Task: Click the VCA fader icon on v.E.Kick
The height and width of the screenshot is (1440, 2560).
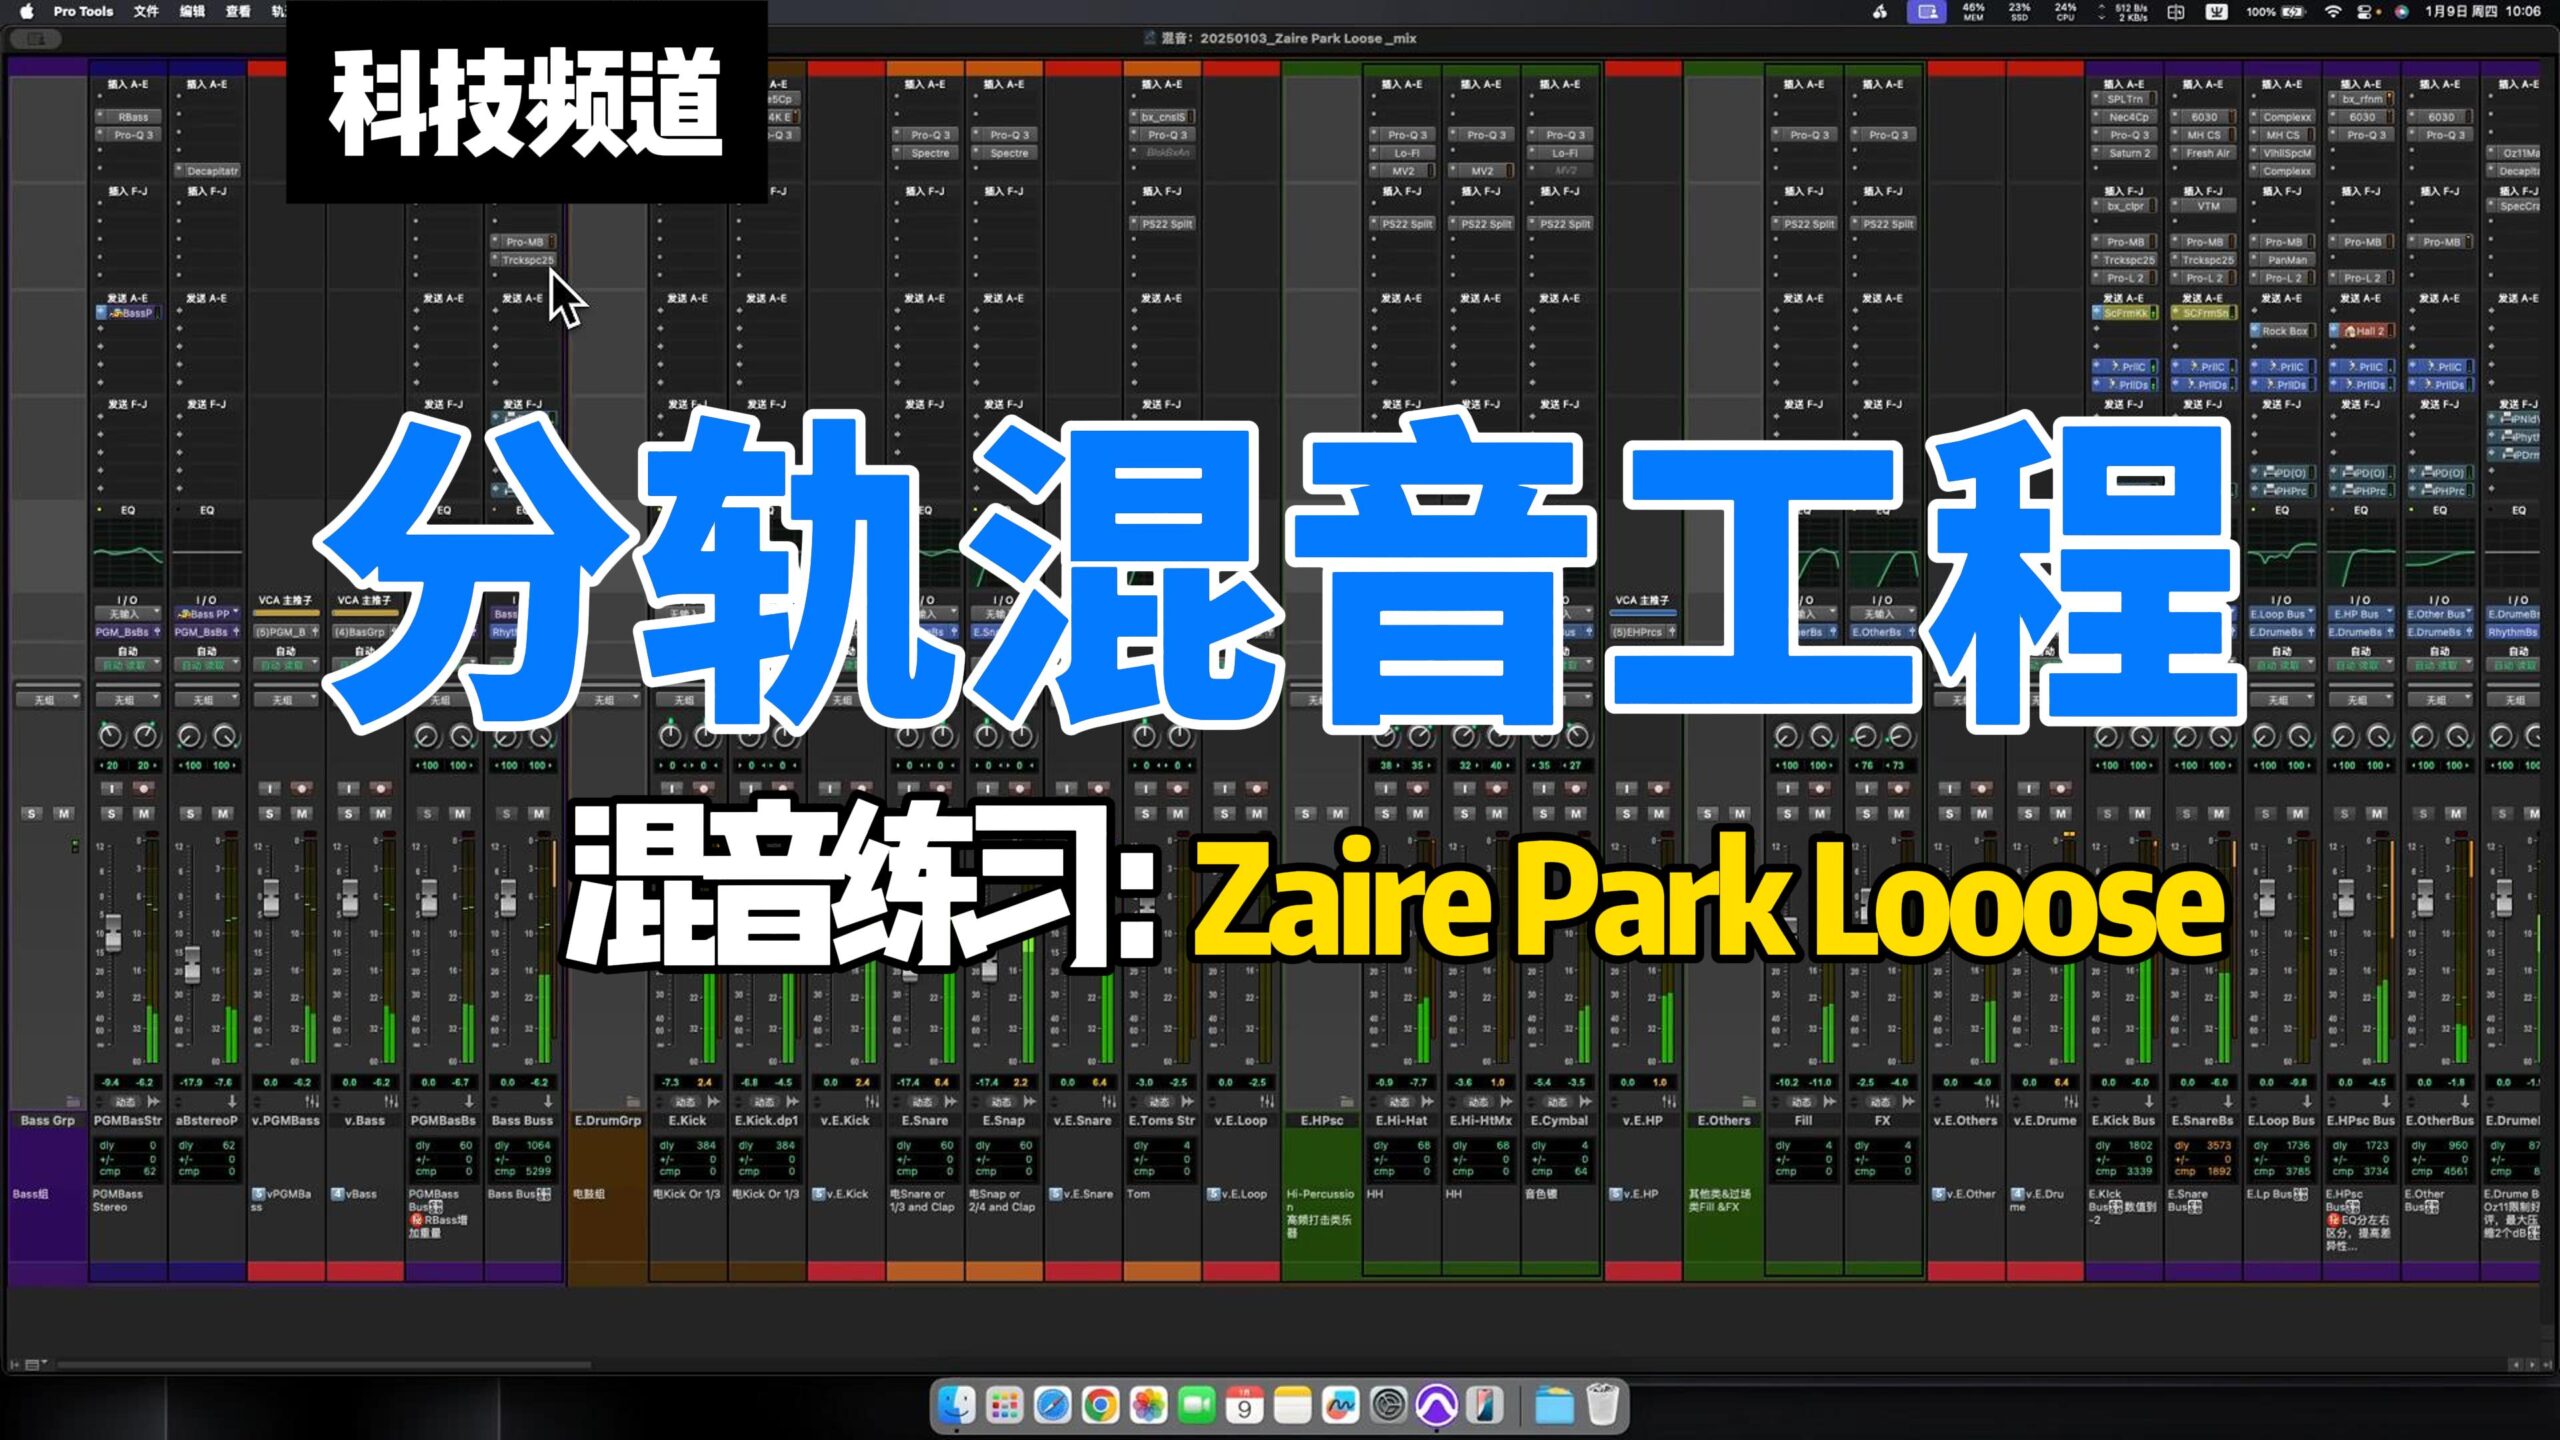Action: point(872,1101)
